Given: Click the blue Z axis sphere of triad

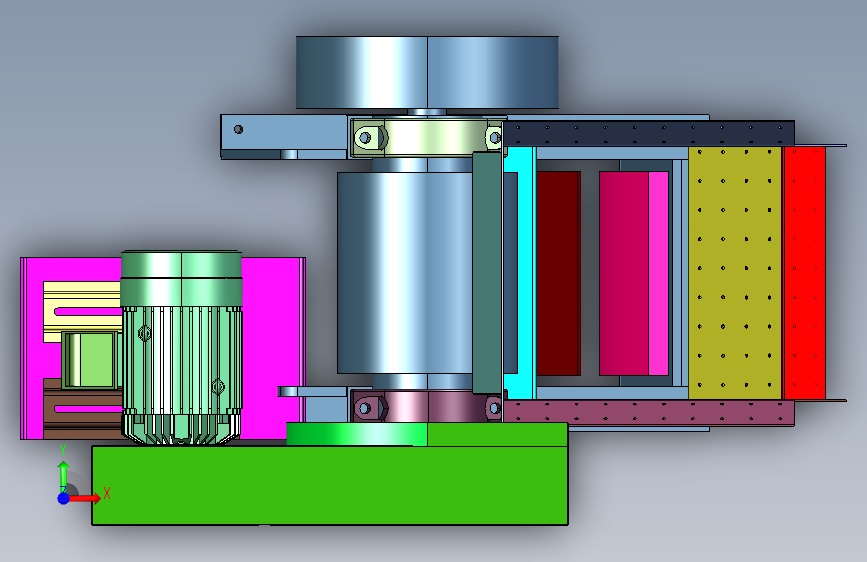Looking at the screenshot, I should pos(64,498).
